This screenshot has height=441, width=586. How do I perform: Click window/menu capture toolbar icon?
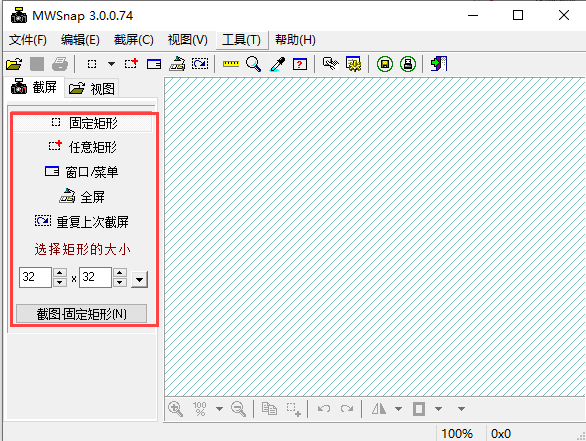[154, 64]
